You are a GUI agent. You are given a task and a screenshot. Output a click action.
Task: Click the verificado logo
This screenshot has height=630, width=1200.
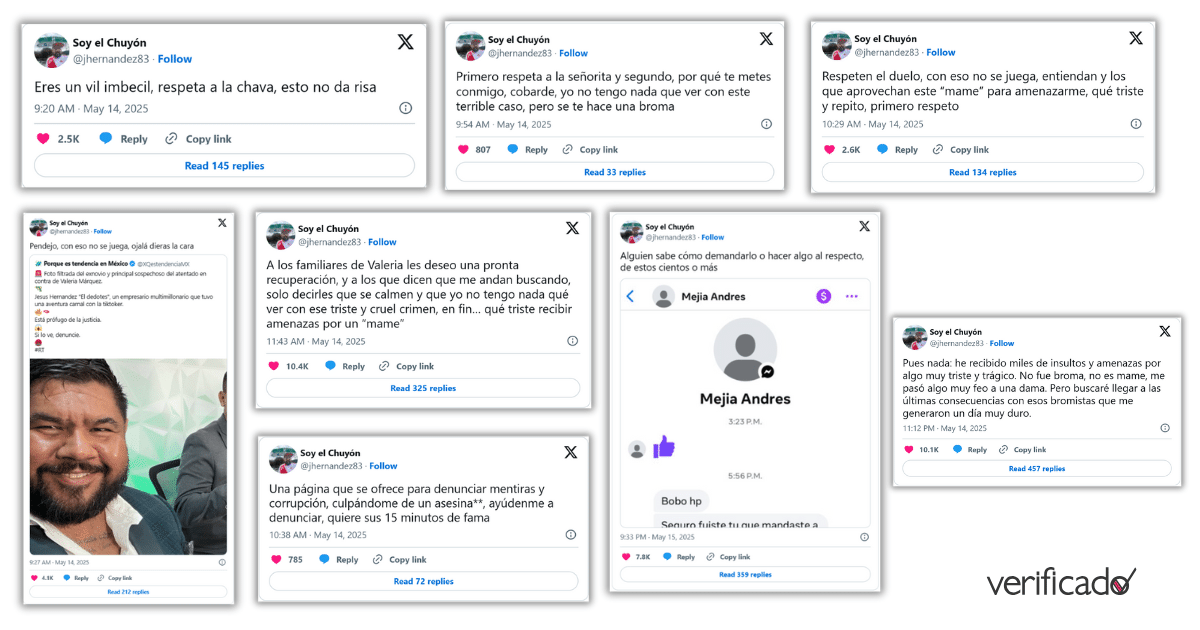click(x=1061, y=582)
